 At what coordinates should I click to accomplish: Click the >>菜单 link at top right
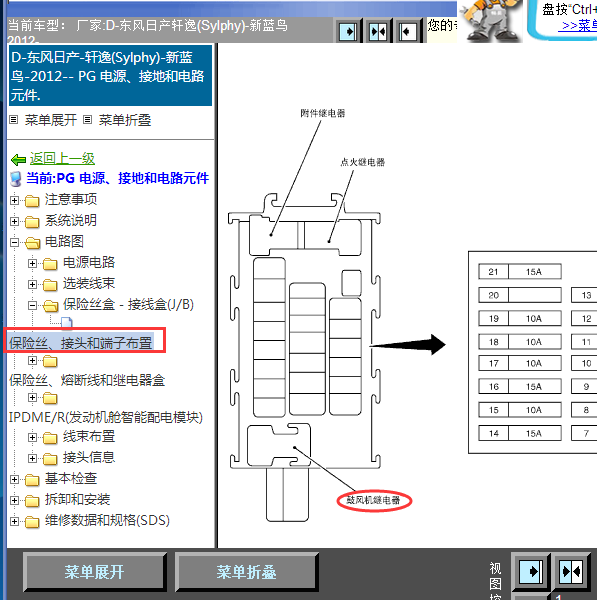tap(579, 26)
